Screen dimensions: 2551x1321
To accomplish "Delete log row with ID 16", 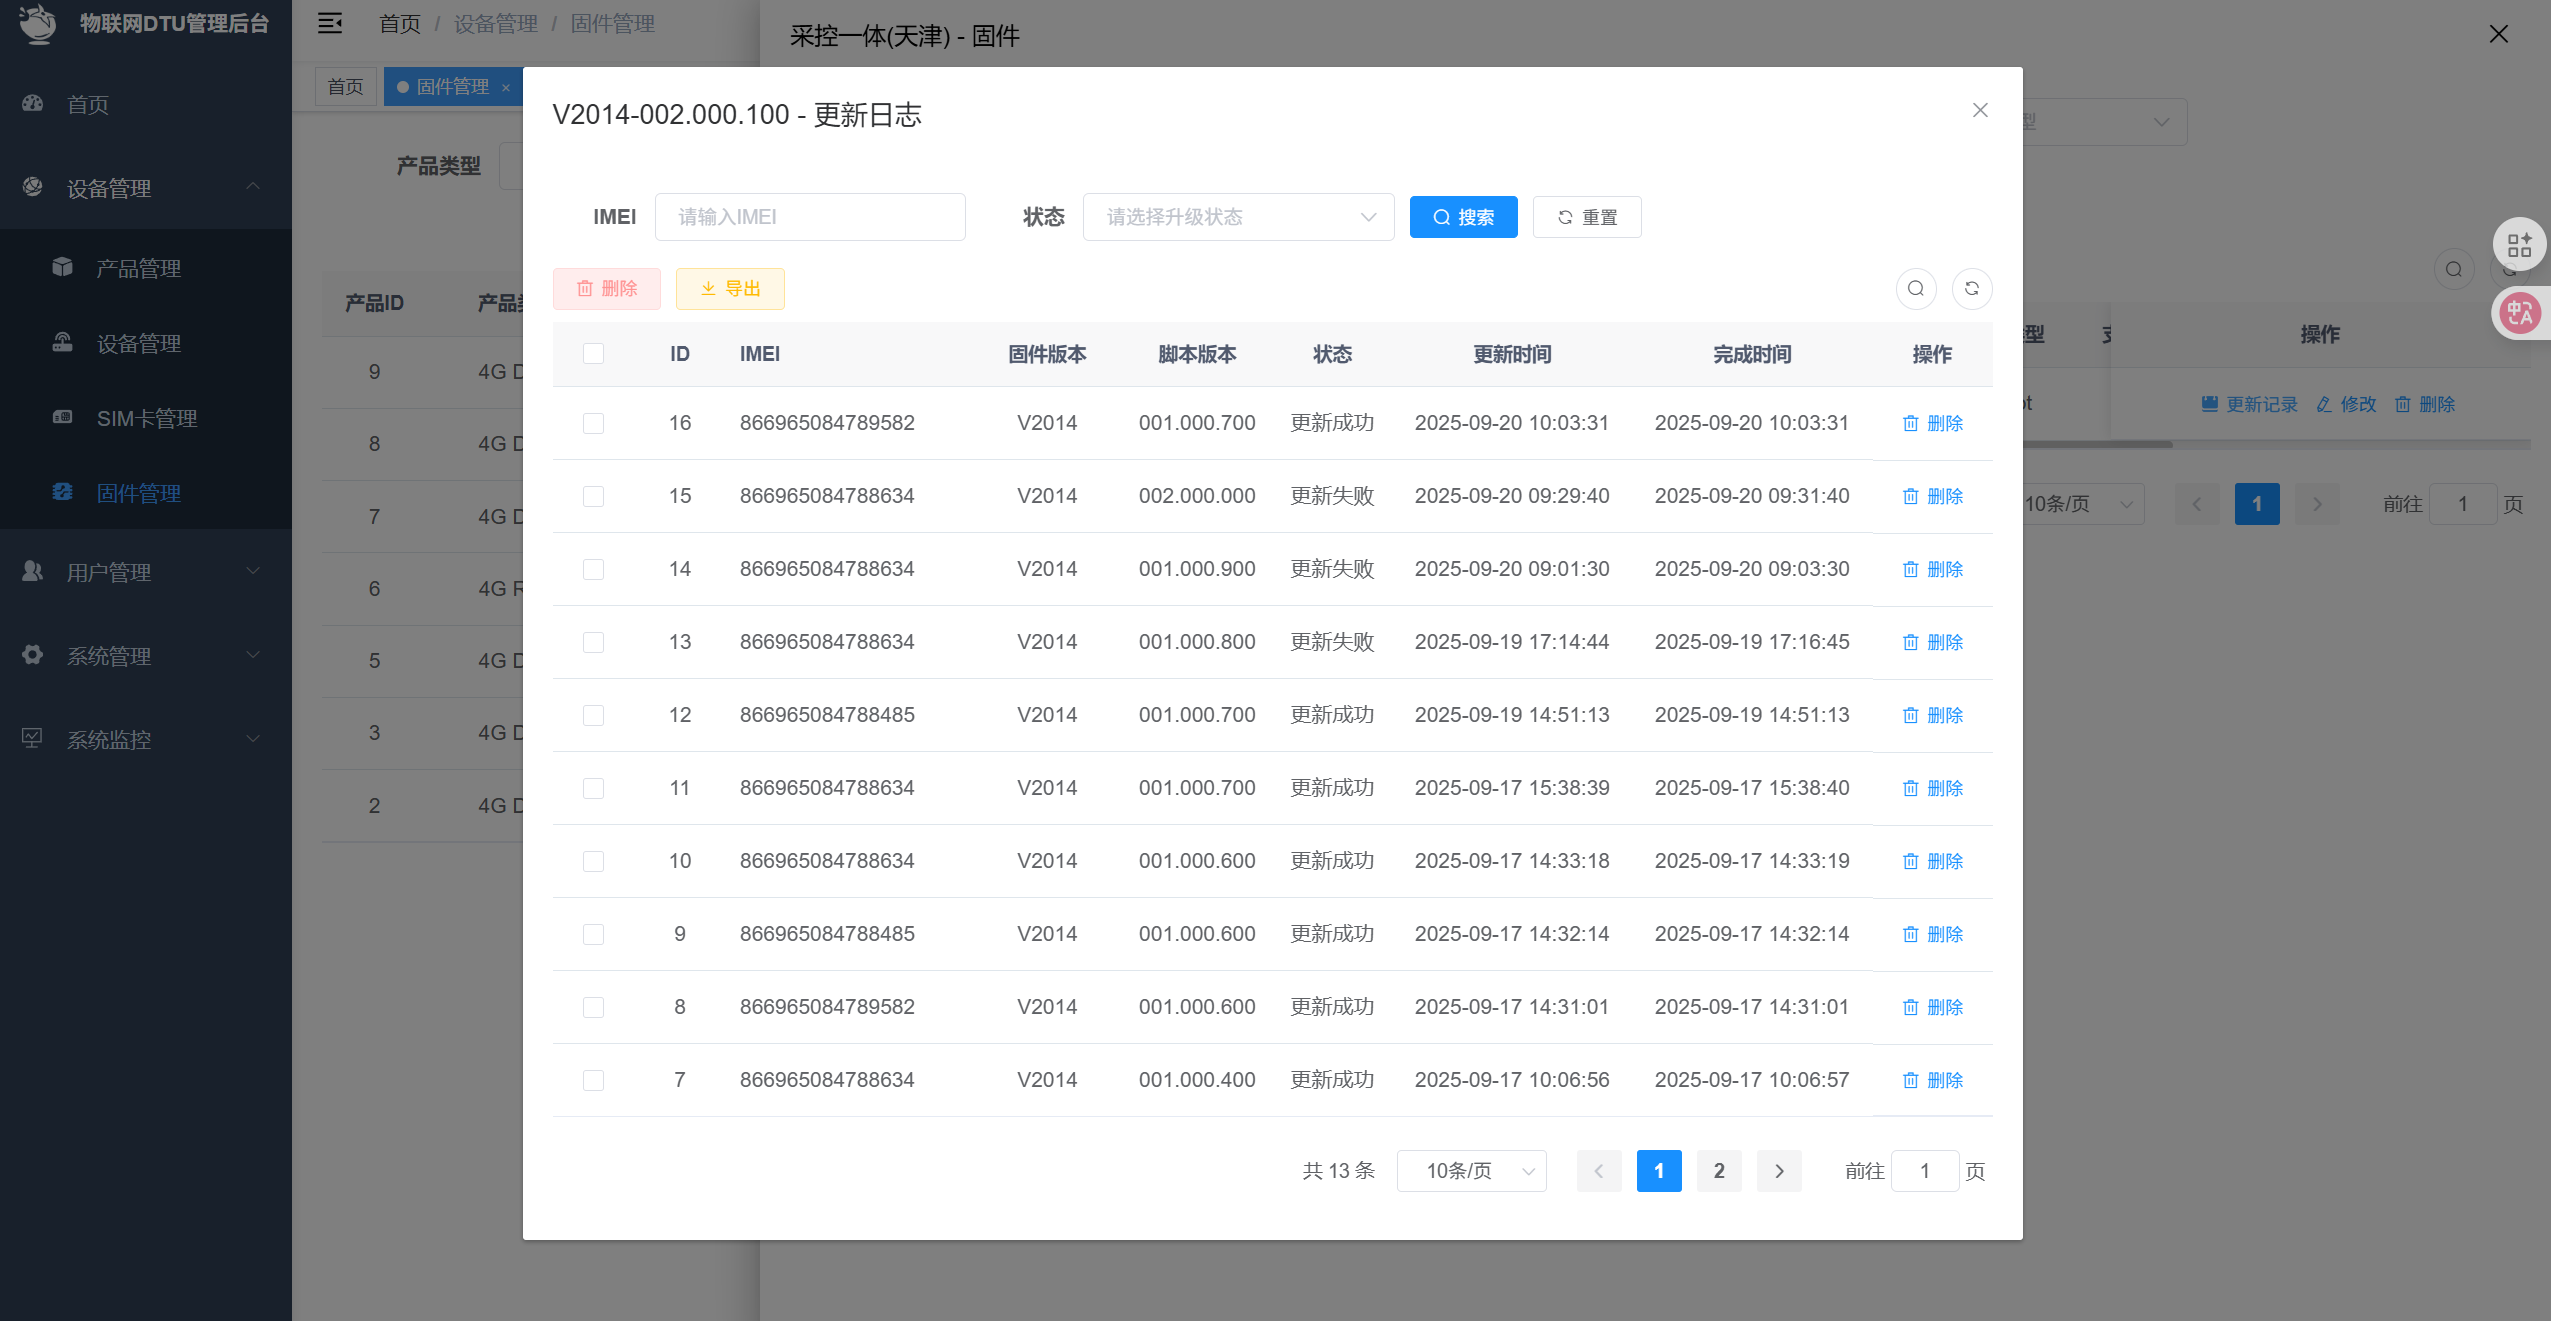I will coord(1933,423).
